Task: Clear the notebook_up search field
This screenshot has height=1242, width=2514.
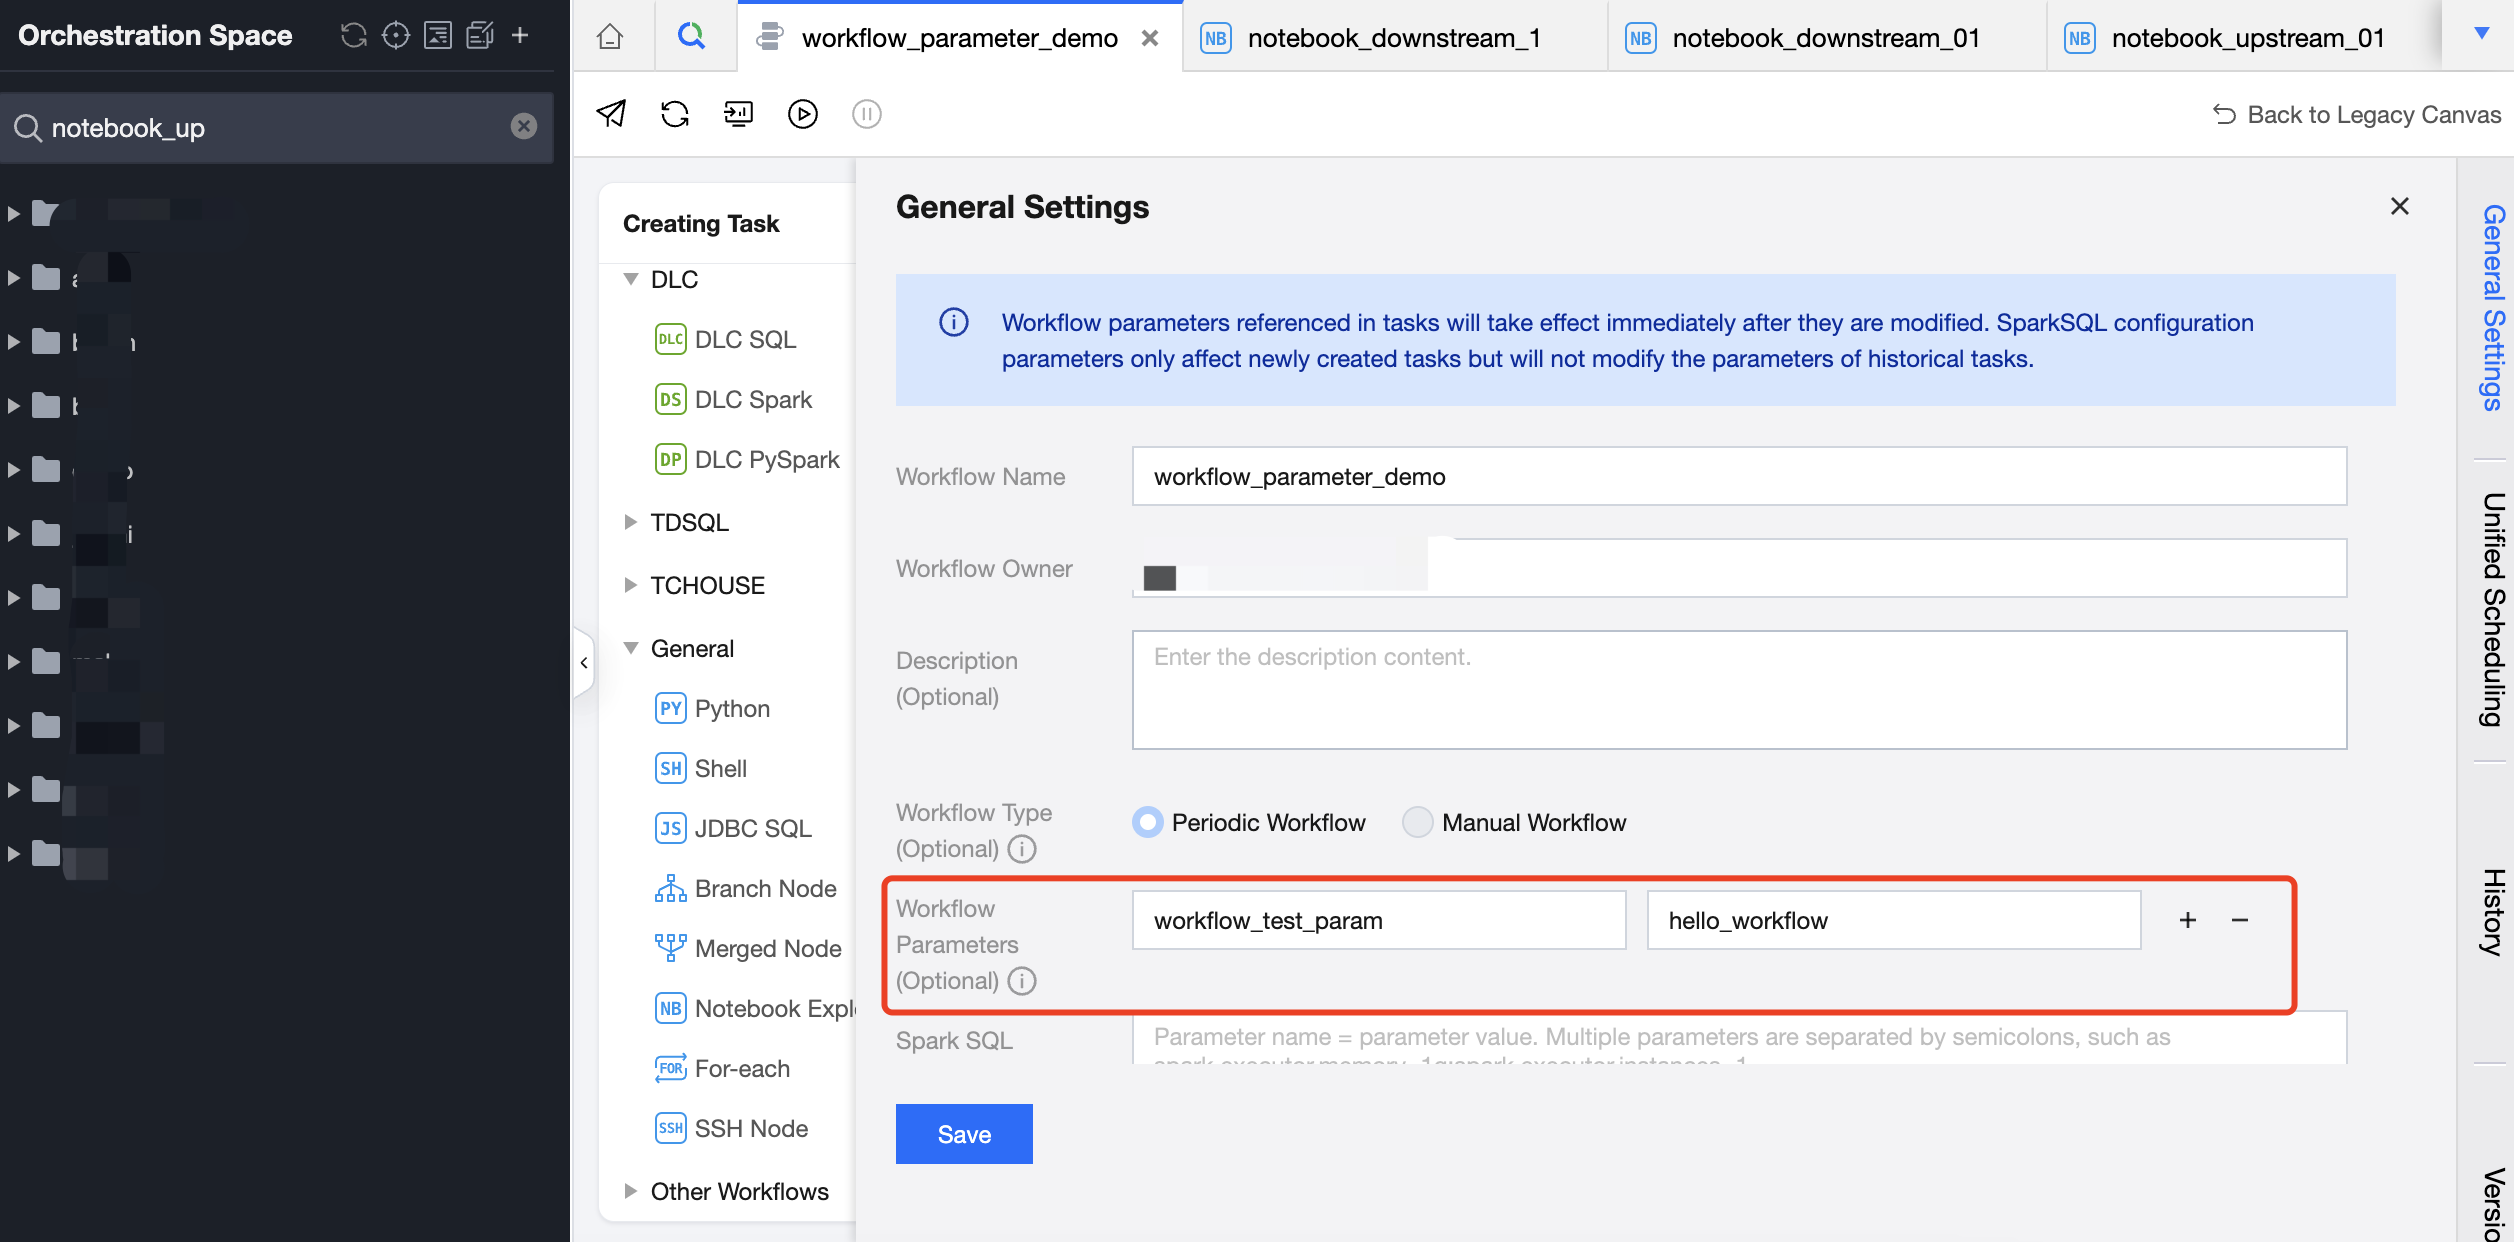Action: (x=524, y=126)
